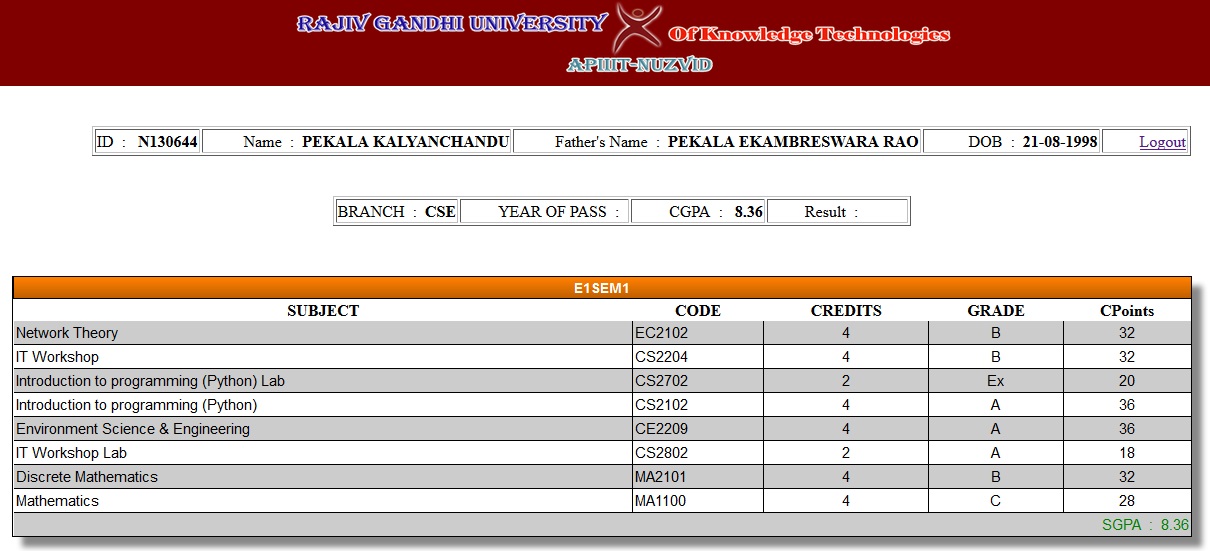
Task: Select the student ID N130644
Action: (x=168, y=142)
